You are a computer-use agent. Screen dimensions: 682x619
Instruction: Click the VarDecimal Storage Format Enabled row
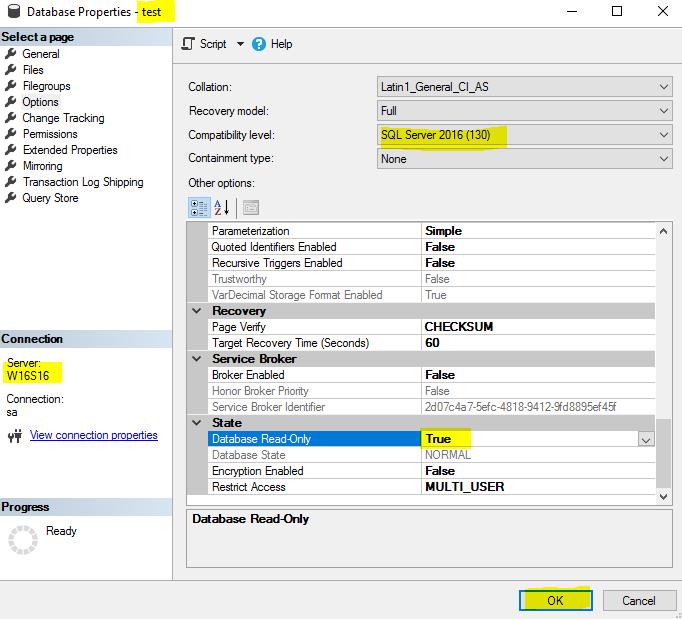pyautogui.click(x=431, y=295)
